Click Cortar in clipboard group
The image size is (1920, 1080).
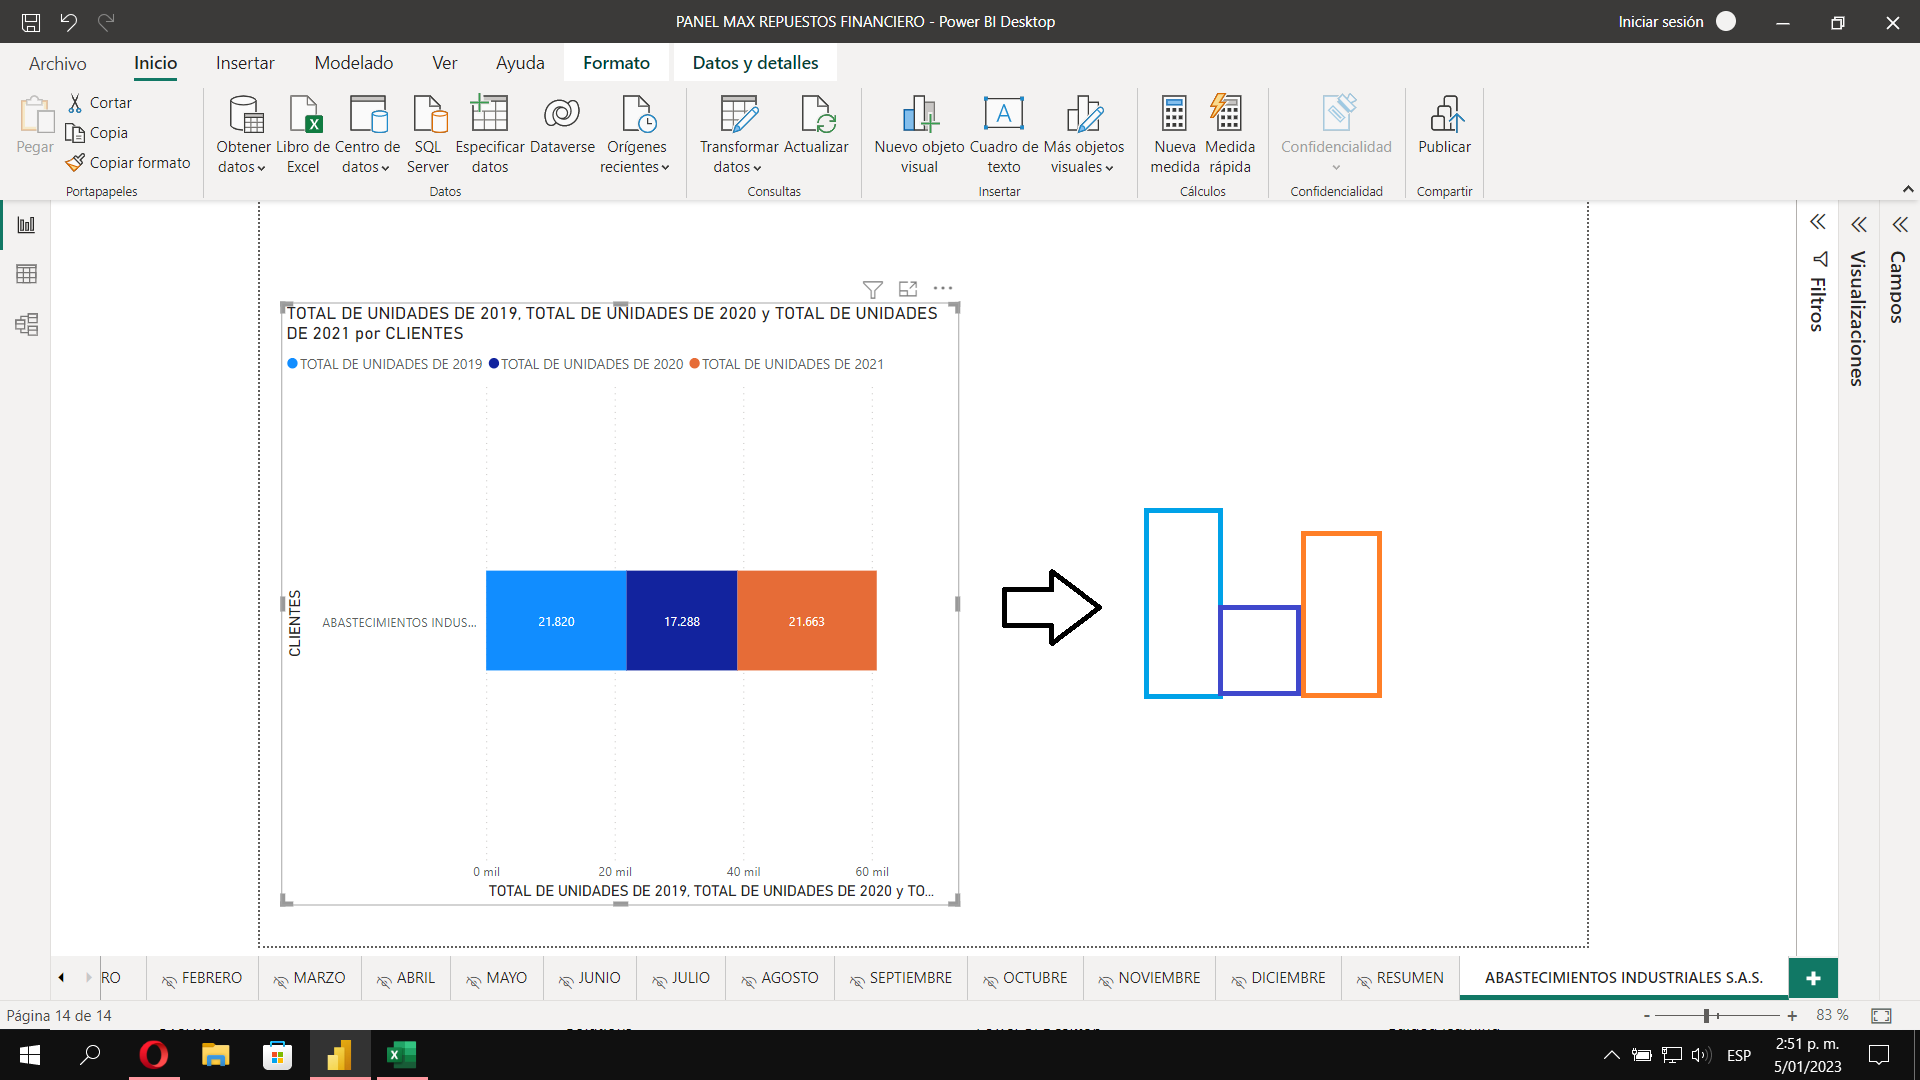pyautogui.click(x=100, y=103)
